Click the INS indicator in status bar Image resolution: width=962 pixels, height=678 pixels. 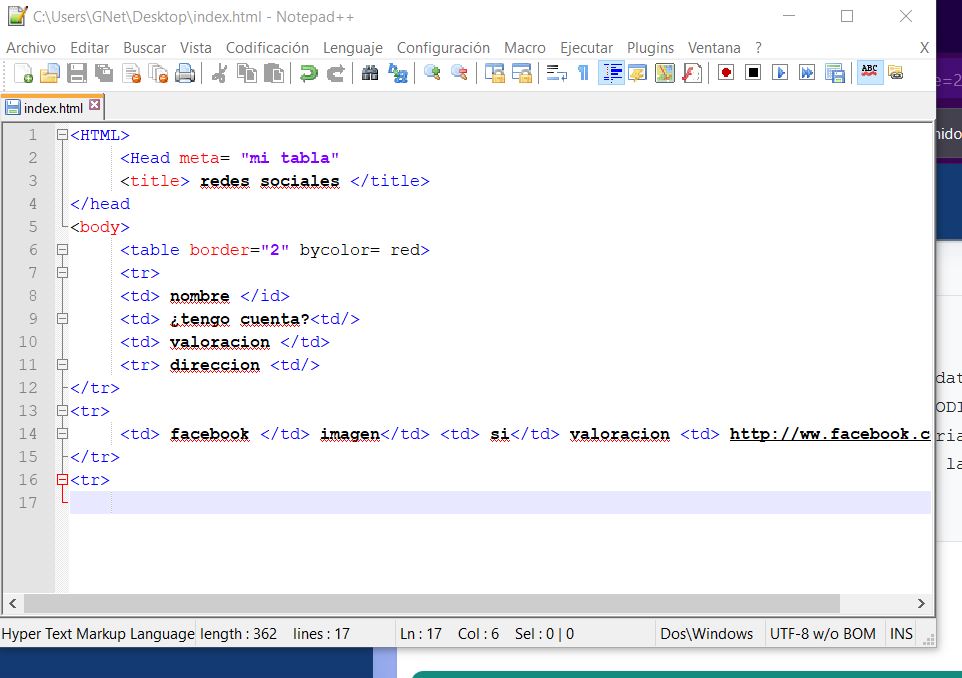pyautogui.click(x=901, y=633)
